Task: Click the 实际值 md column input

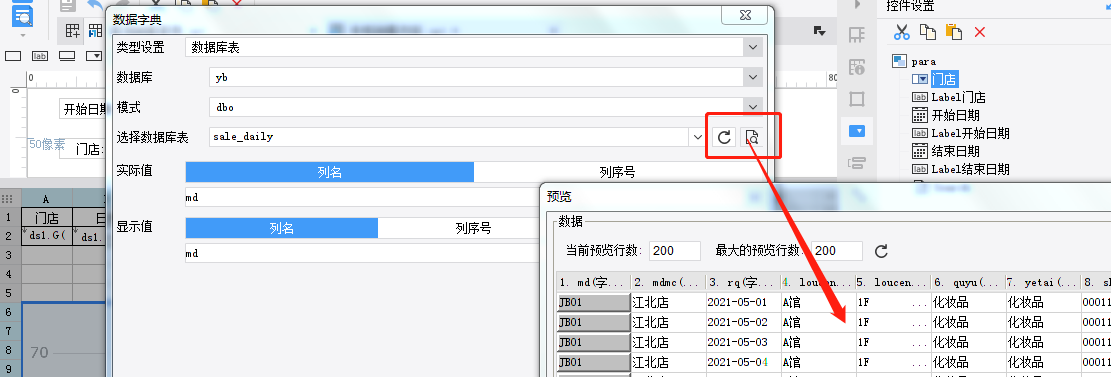Action: 362,197
